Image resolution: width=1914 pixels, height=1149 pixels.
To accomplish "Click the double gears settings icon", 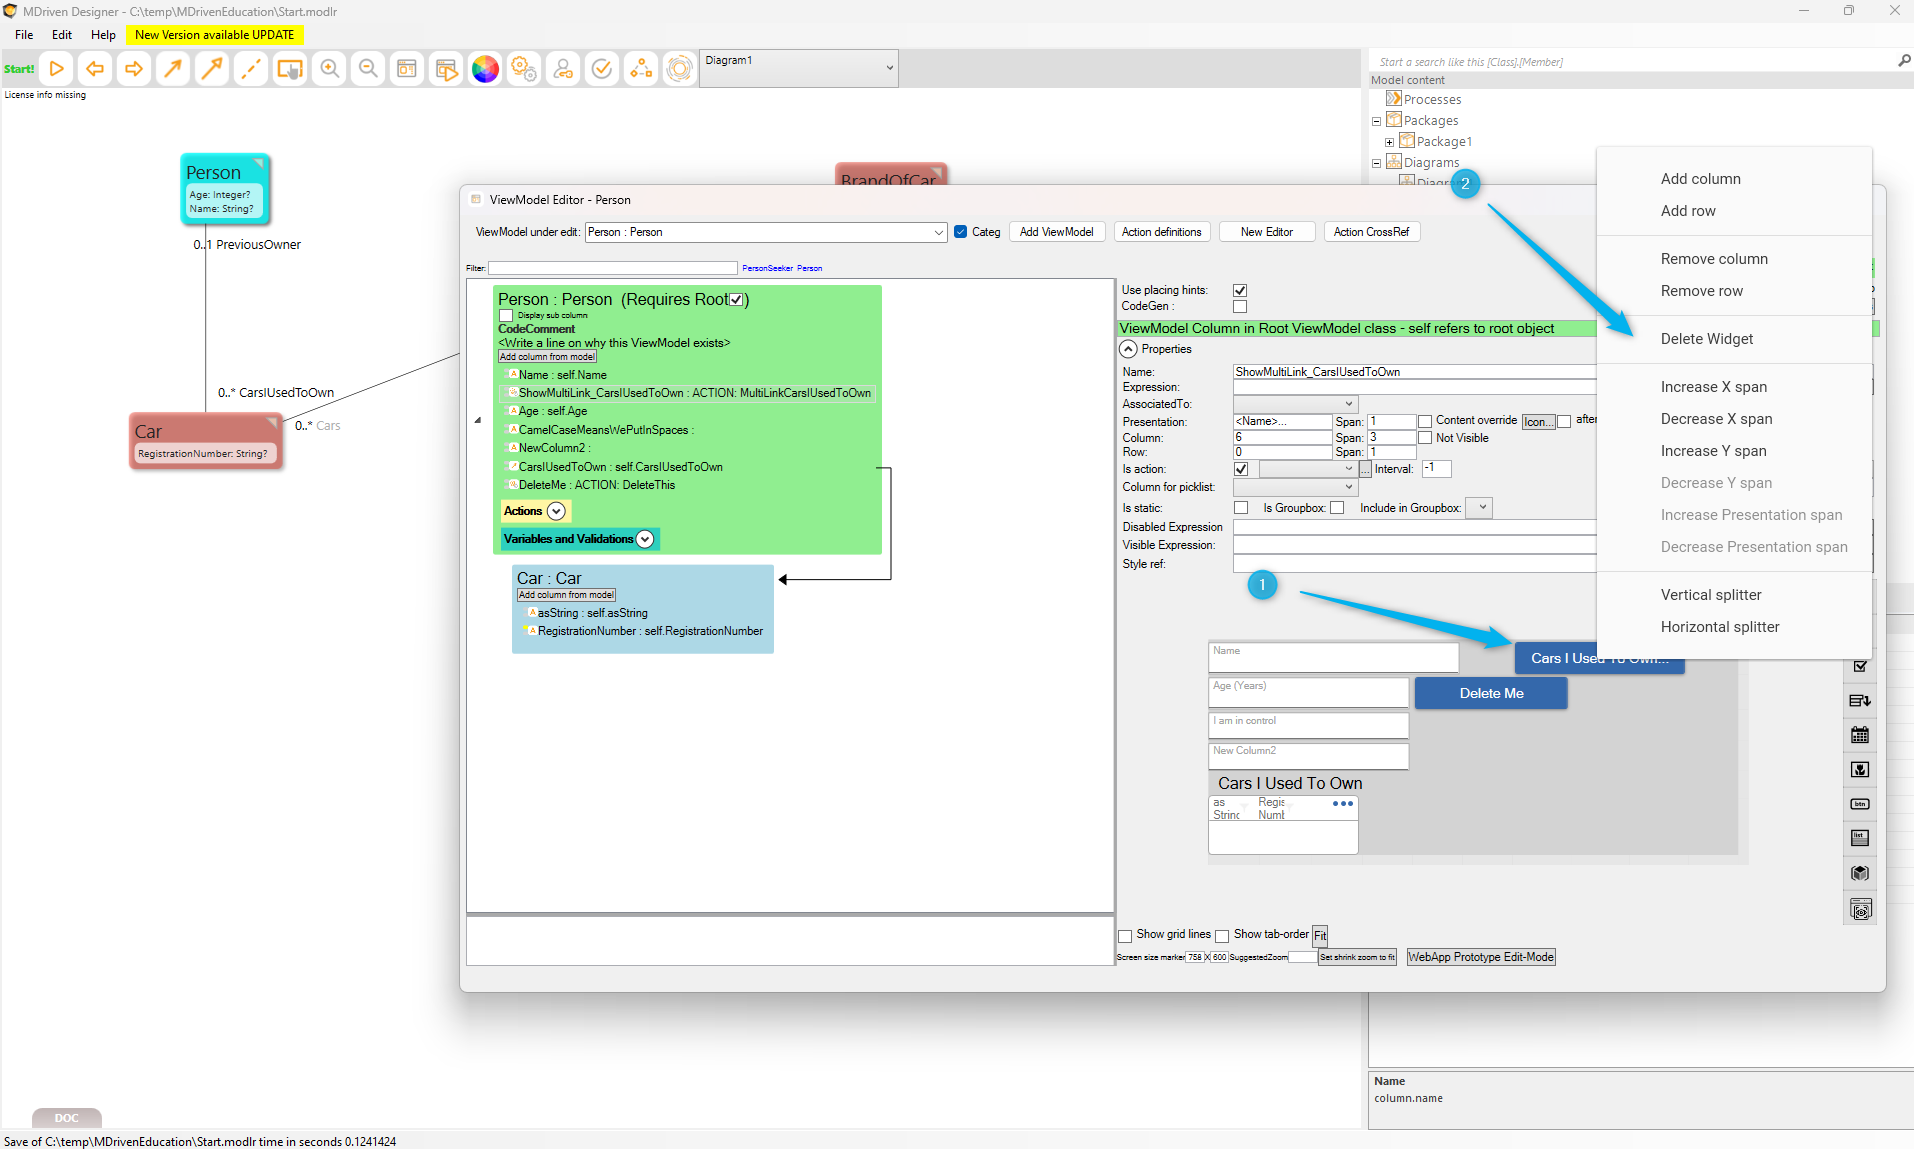I will (524, 69).
